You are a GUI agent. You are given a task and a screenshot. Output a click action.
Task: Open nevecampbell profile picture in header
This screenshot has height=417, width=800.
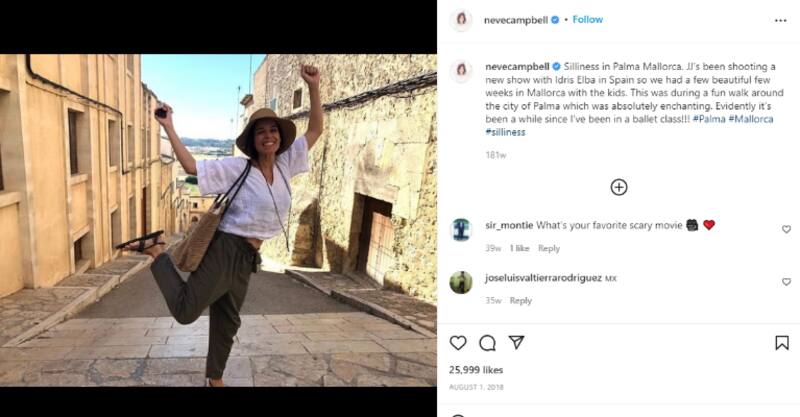[x=461, y=20]
